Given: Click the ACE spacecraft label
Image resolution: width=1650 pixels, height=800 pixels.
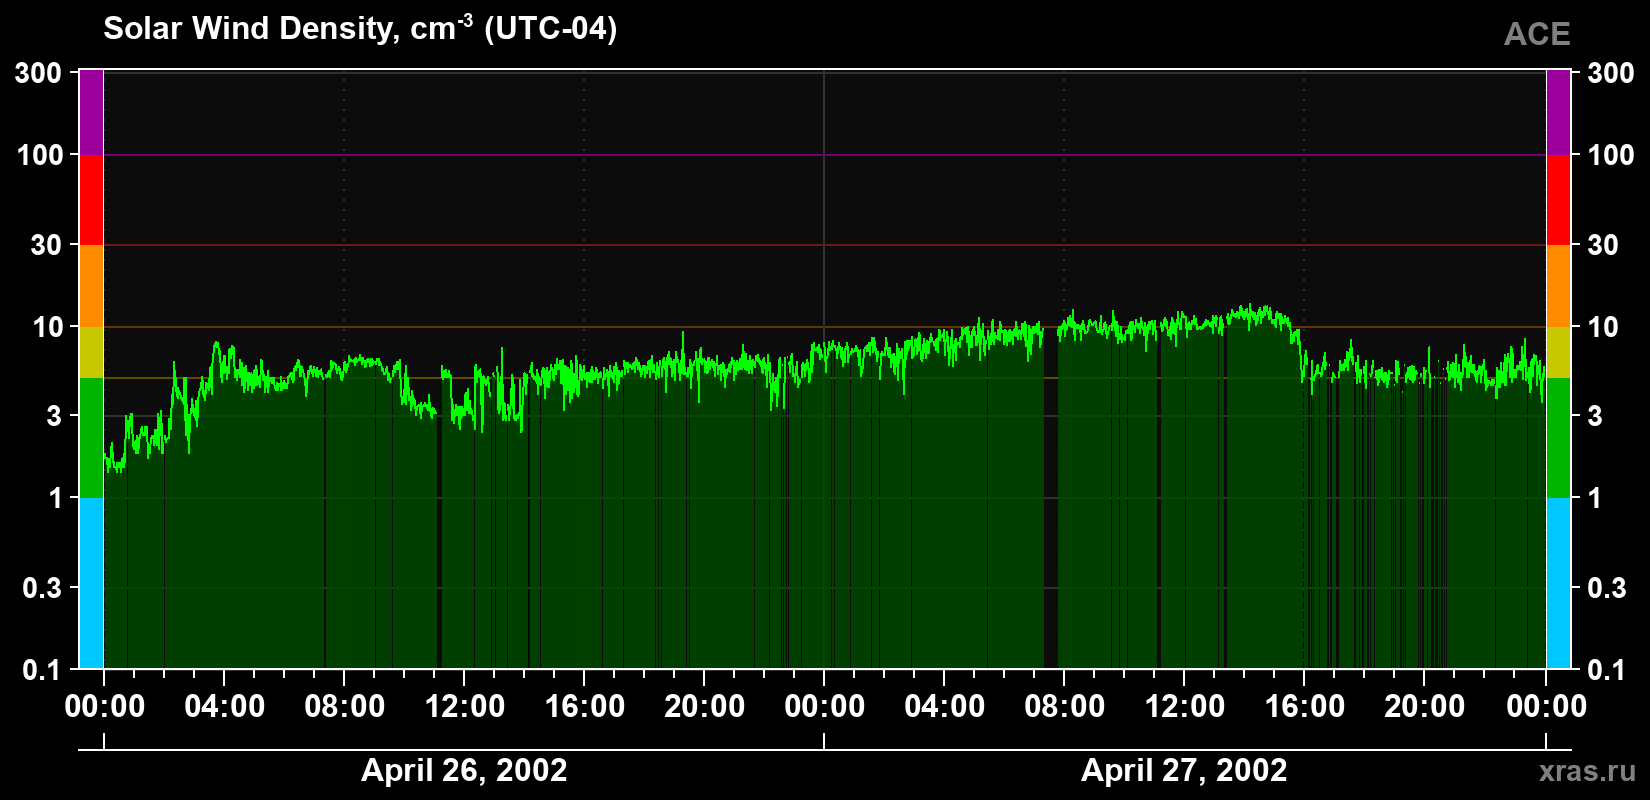Looking at the screenshot, I should (x=1537, y=34).
